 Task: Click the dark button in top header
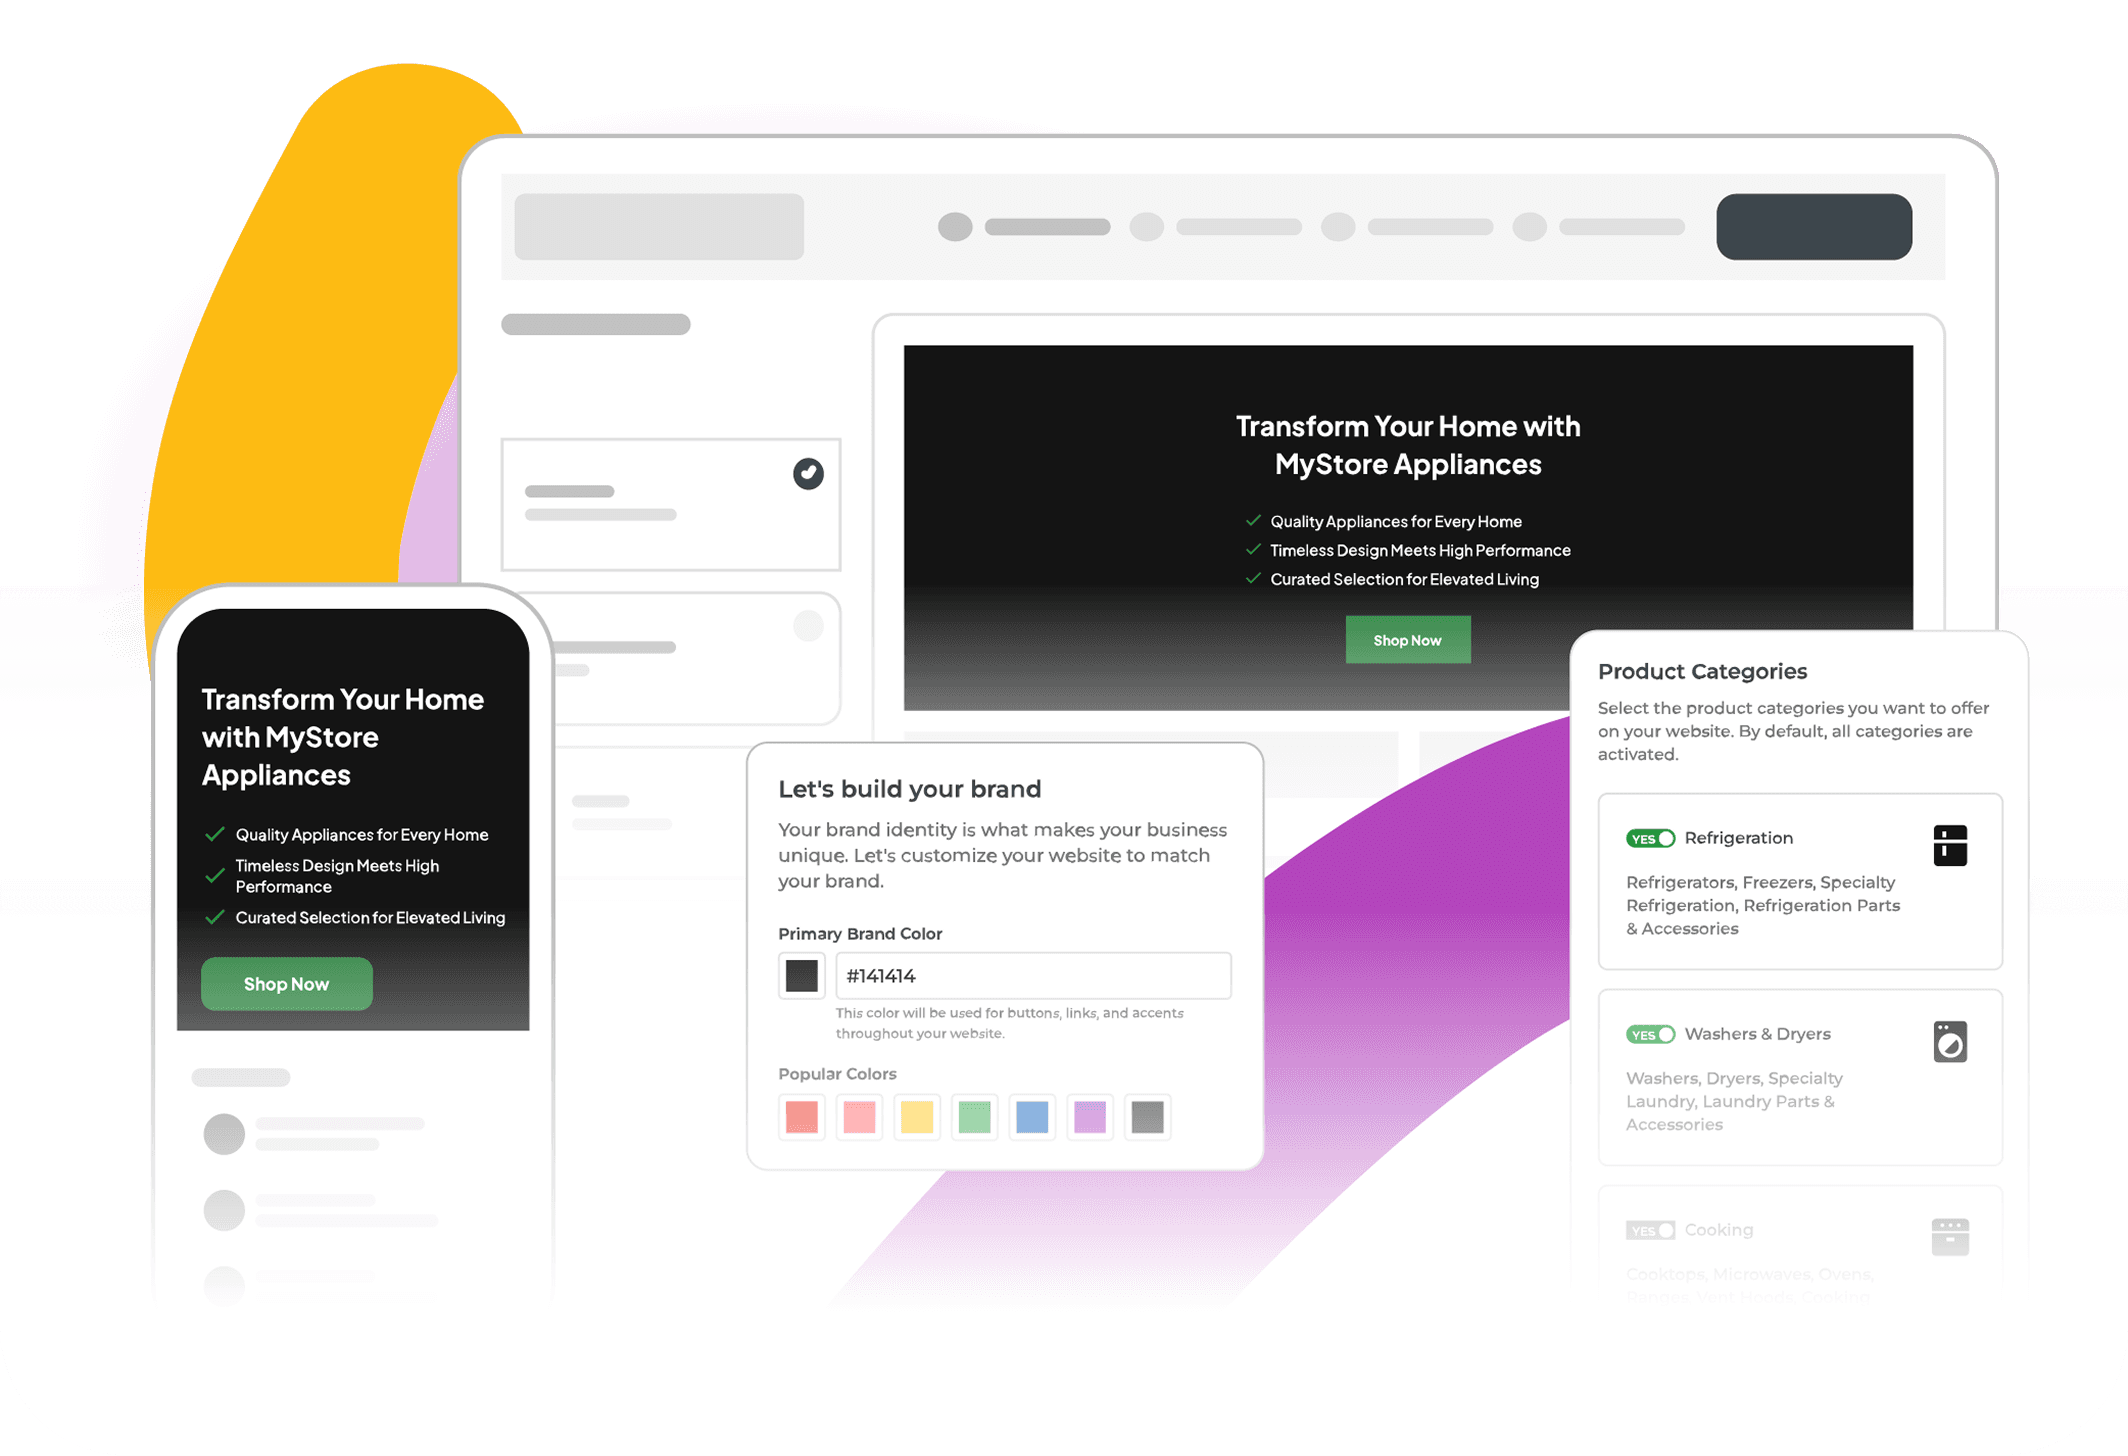click(x=1814, y=227)
